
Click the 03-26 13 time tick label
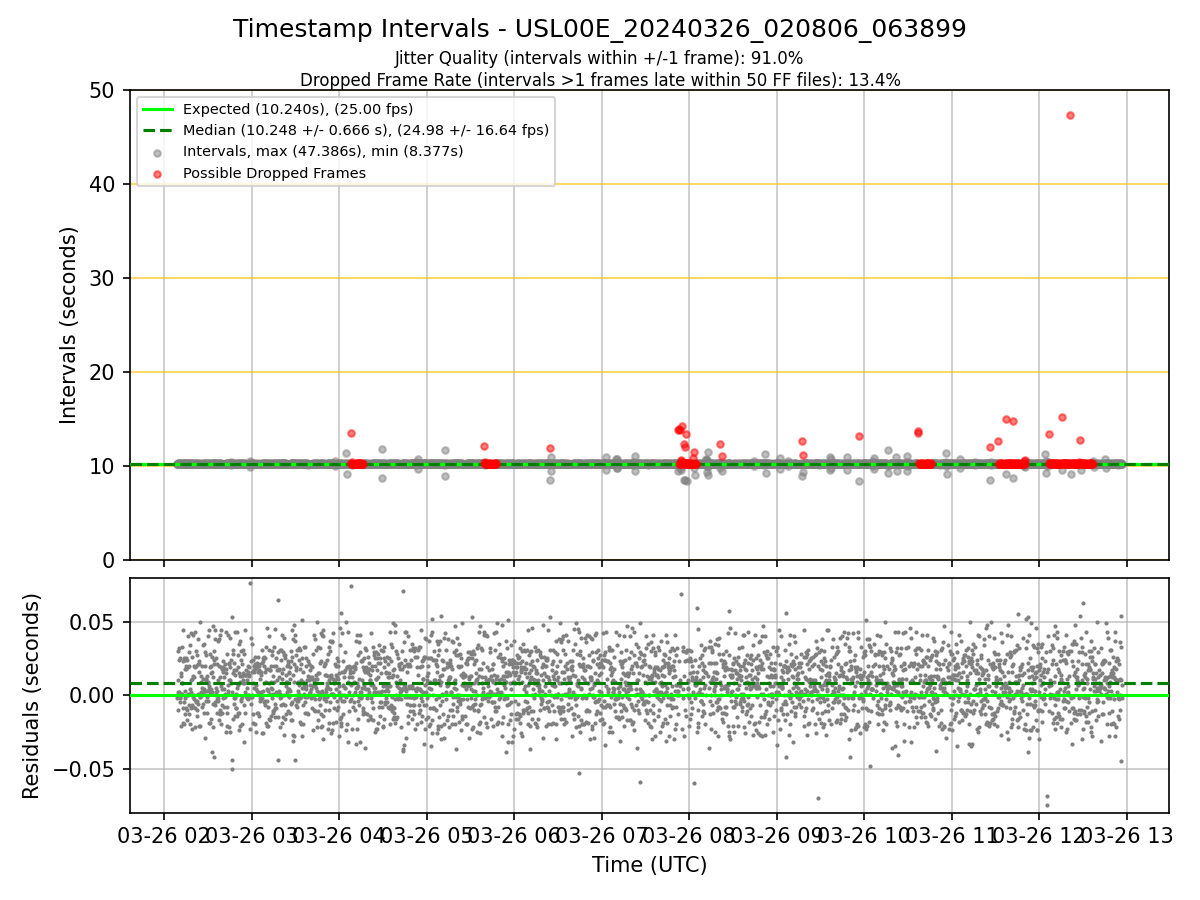(1126, 835)
